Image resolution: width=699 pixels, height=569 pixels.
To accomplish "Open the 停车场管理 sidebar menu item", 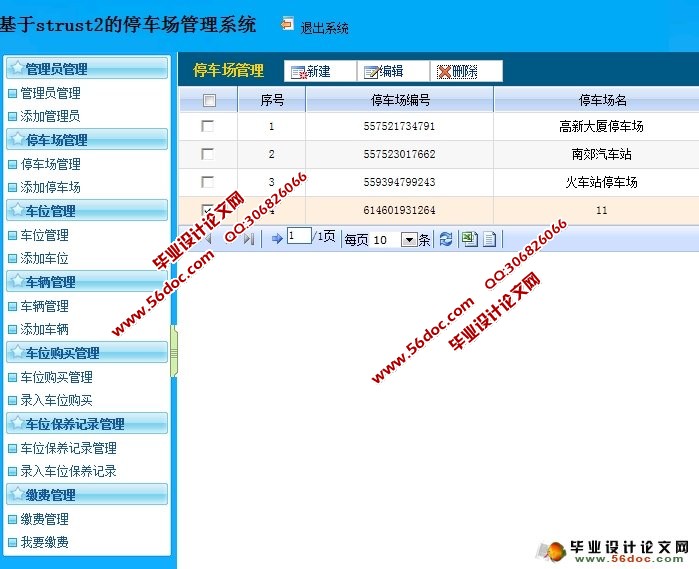I will 50,164.
